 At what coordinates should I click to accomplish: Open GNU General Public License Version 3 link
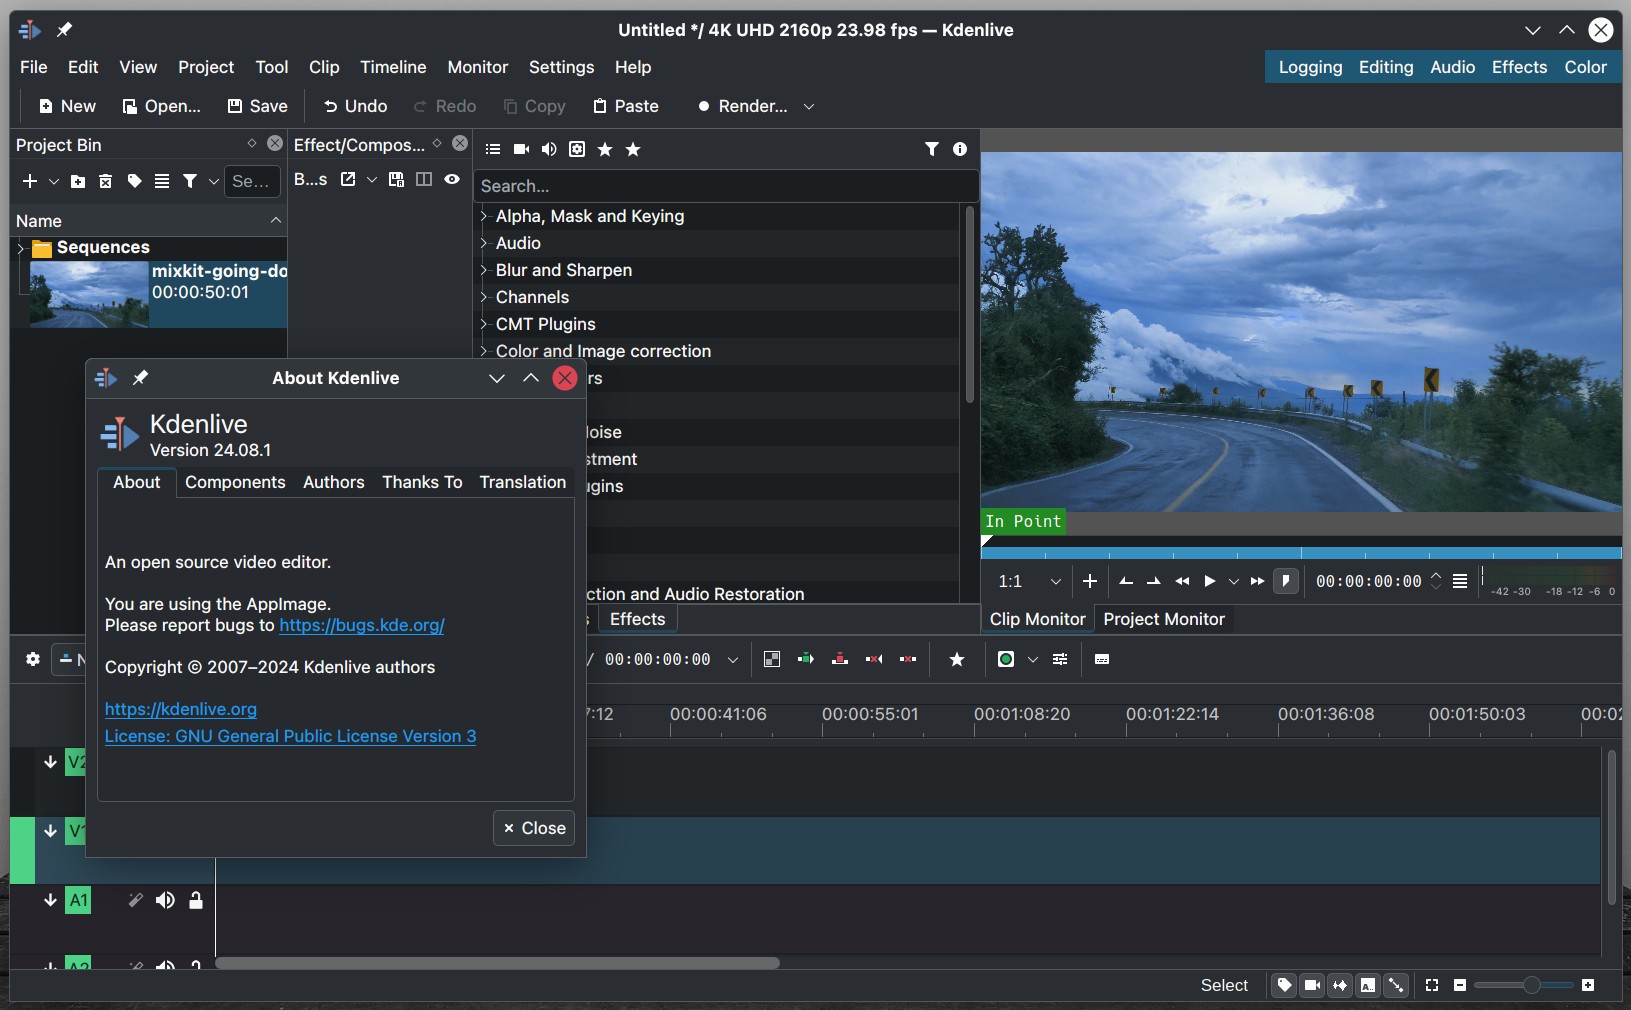pyautogui.click(x=290, y=736)
